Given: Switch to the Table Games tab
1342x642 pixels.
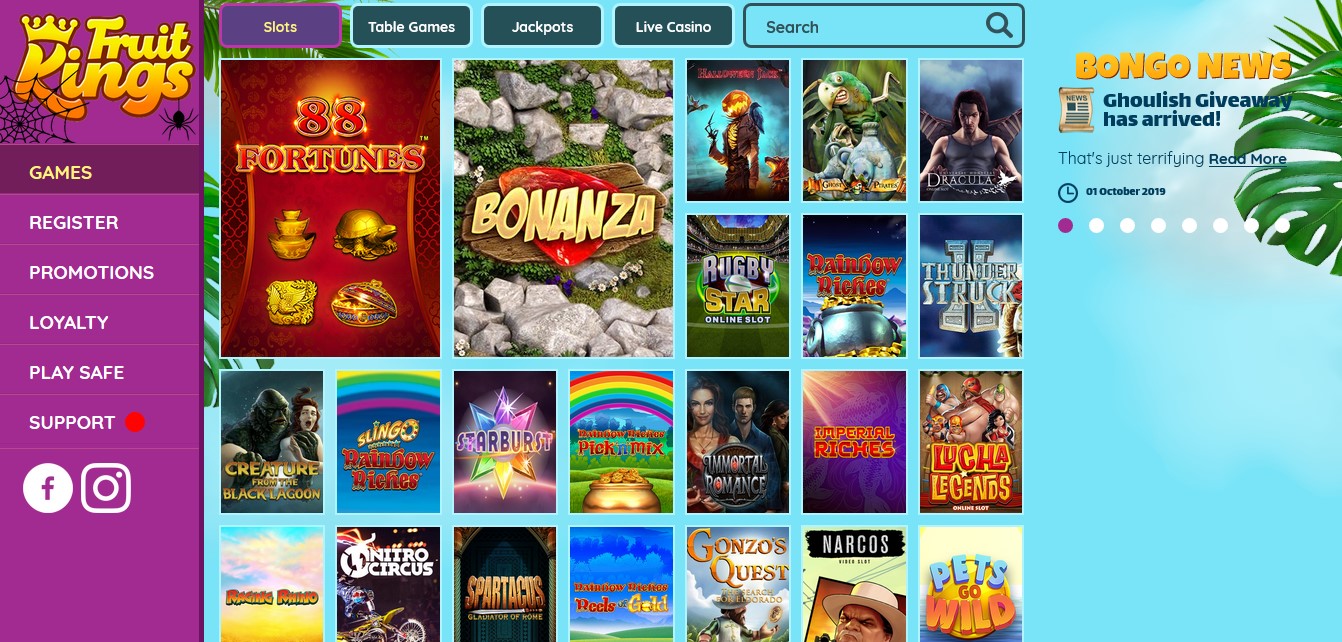Looking at the screenshot, I should [x=411, y=26].
